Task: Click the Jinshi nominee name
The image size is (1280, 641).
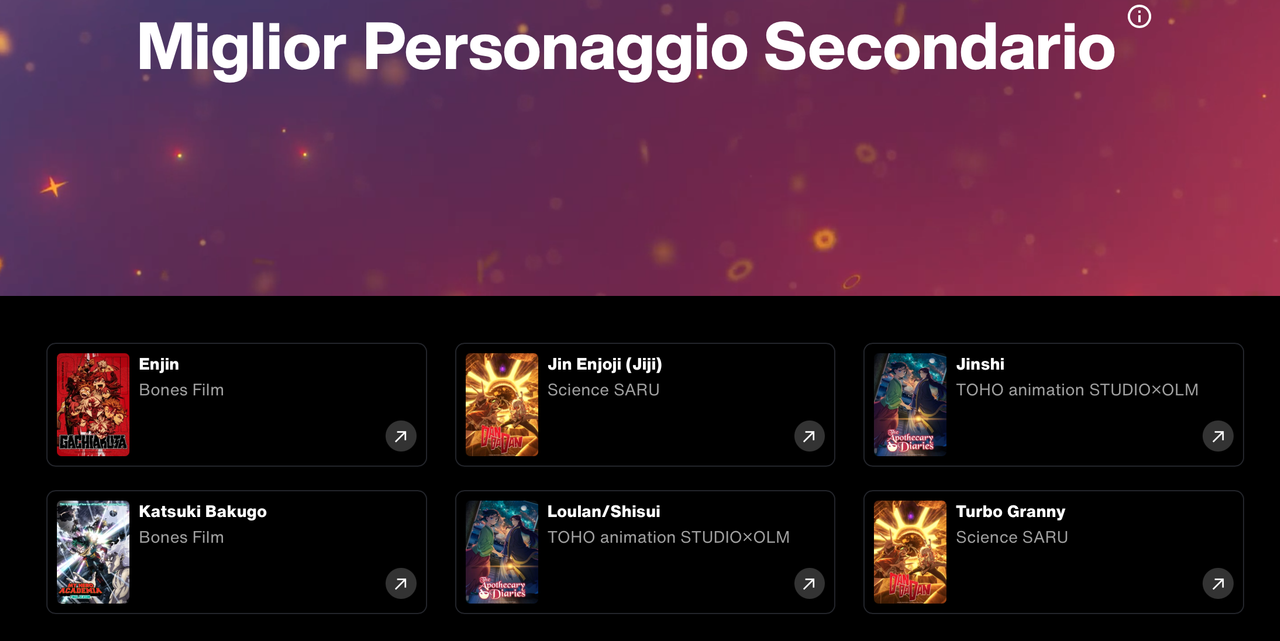Action: (x=980, y=364)
